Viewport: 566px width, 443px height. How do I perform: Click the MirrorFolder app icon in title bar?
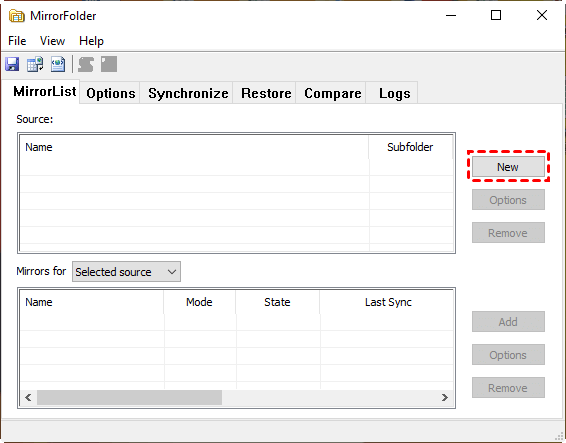coord(17,16)
